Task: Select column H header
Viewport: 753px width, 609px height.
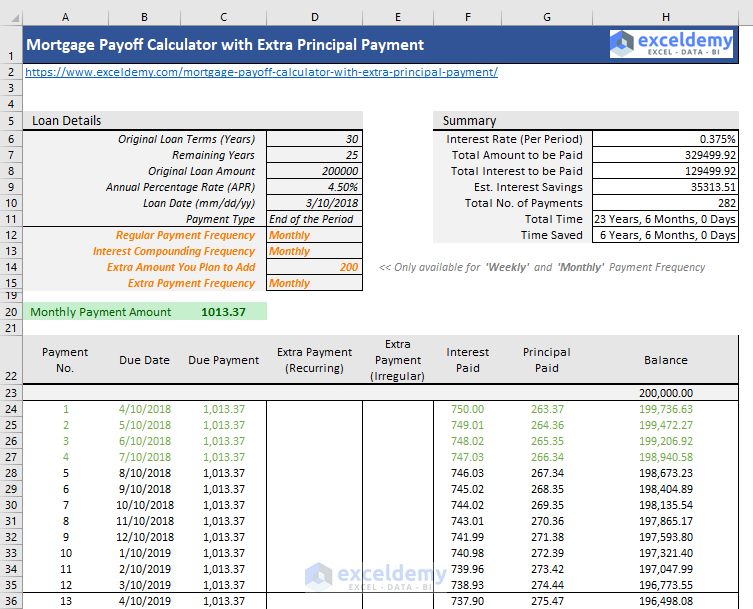Action: click(x=665, y=17)
